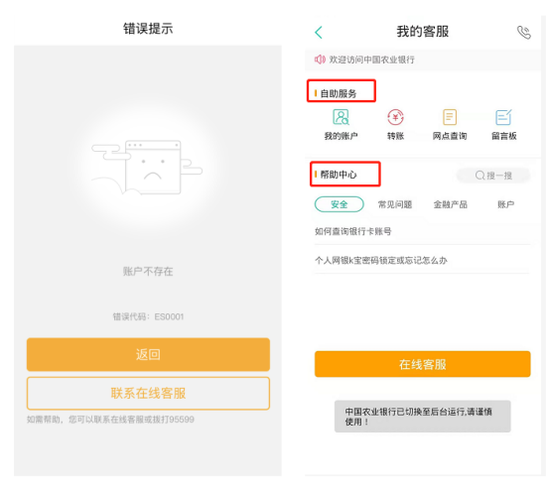
Task: Click the sad face error illustration
Action: click(147, 168)
